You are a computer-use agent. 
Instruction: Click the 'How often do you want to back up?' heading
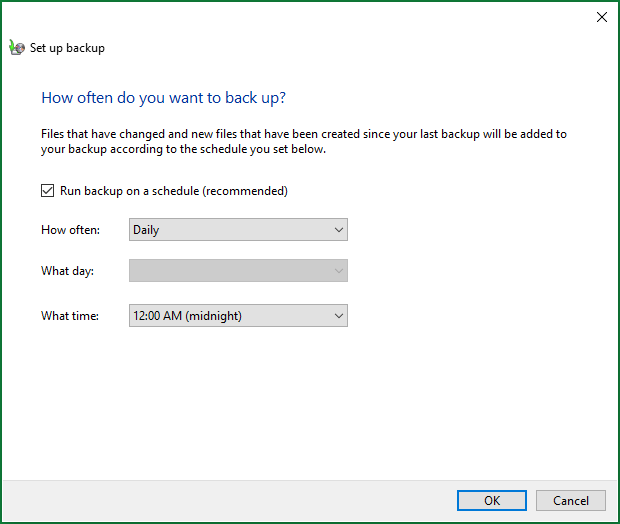tap(163, 98)
